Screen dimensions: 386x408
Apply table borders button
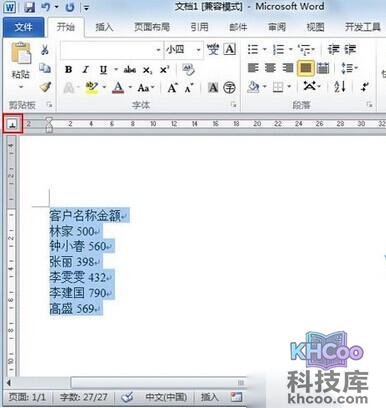[278, 87]
